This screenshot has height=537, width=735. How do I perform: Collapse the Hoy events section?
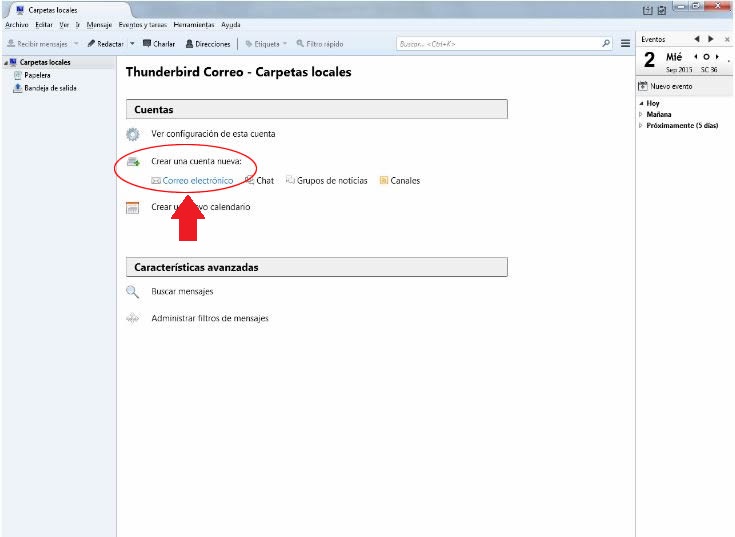[641, 104]
